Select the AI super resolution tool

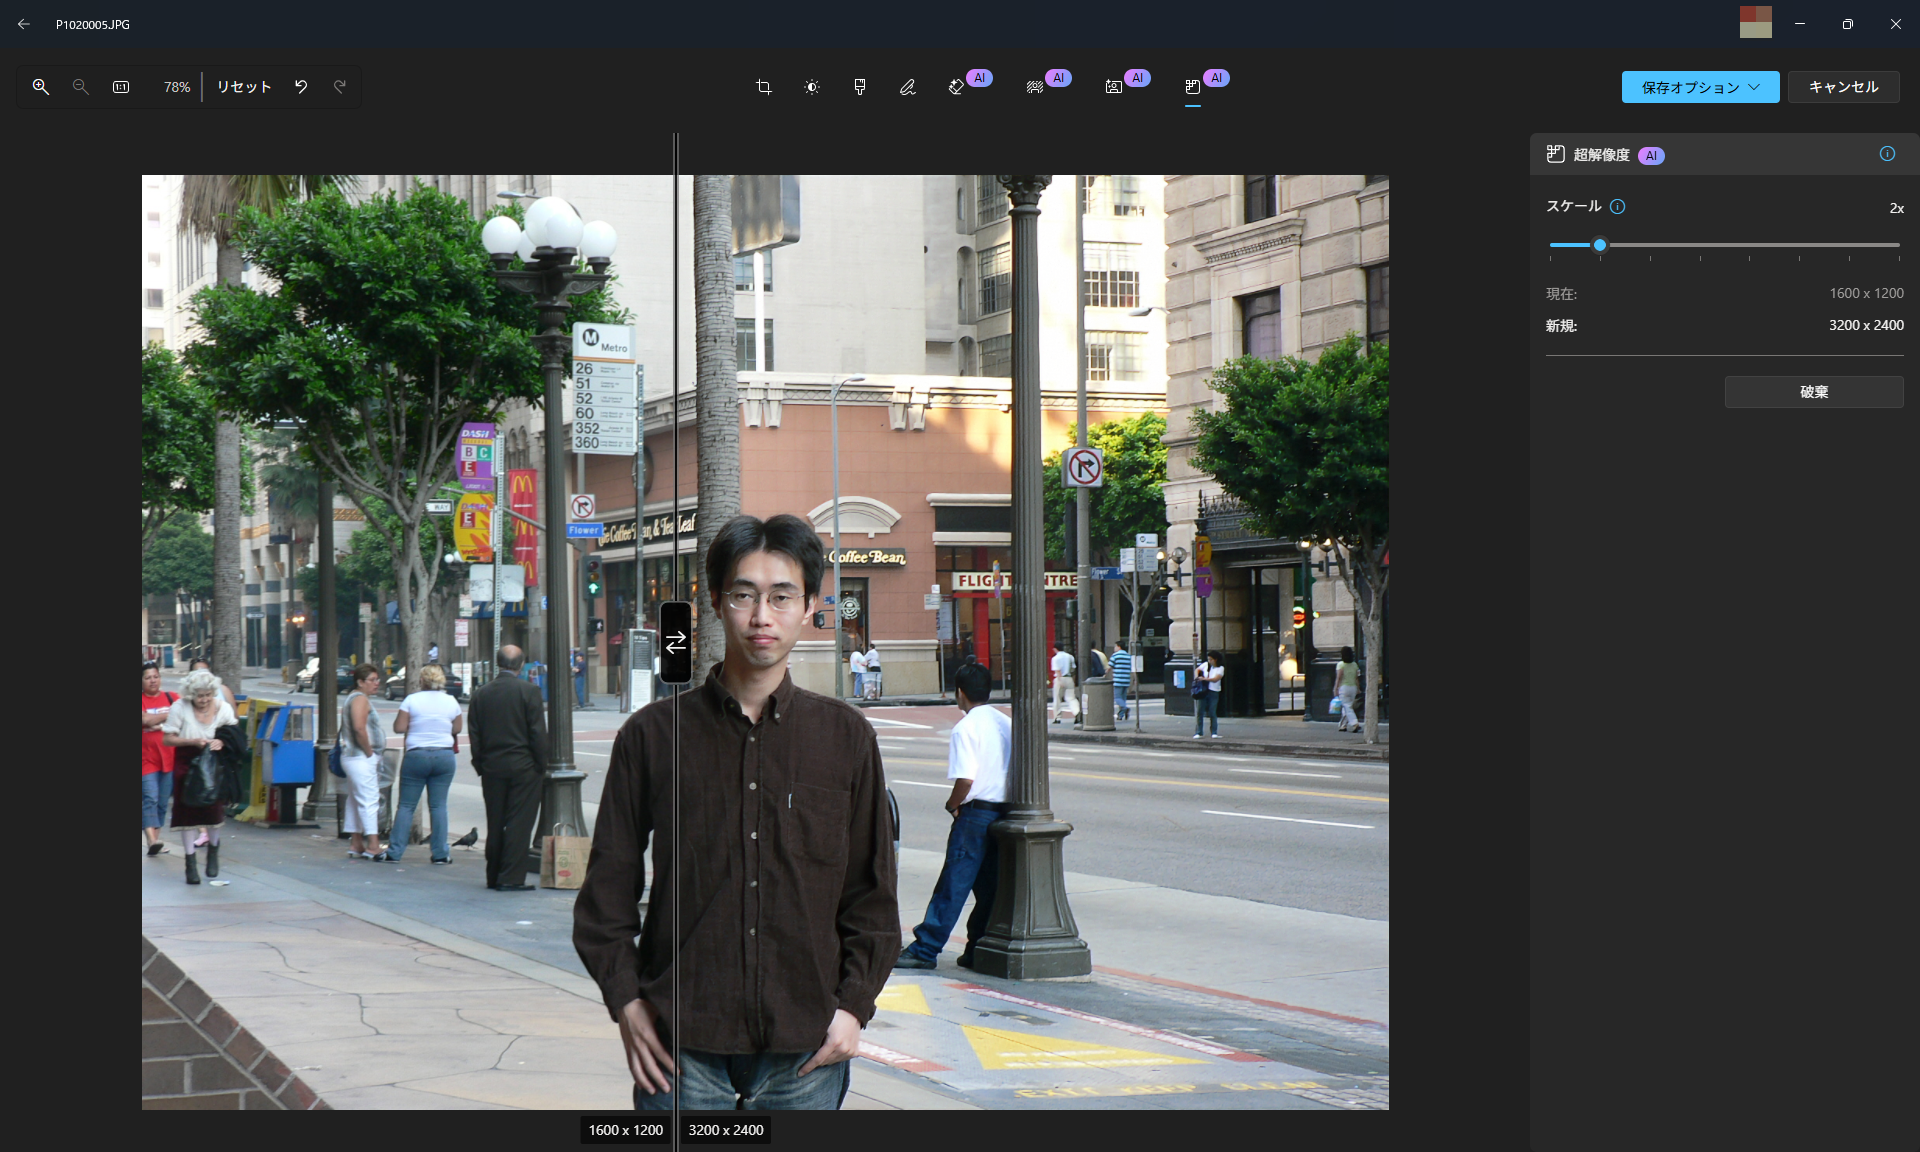tap(1193, 87)
